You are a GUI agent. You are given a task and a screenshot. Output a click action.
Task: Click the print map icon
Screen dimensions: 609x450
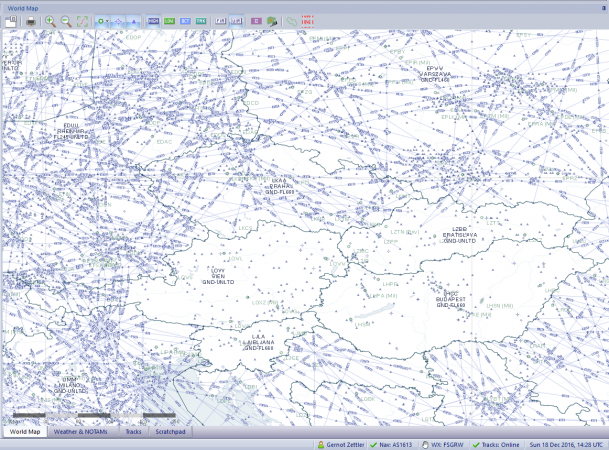(x=31, y=20)
